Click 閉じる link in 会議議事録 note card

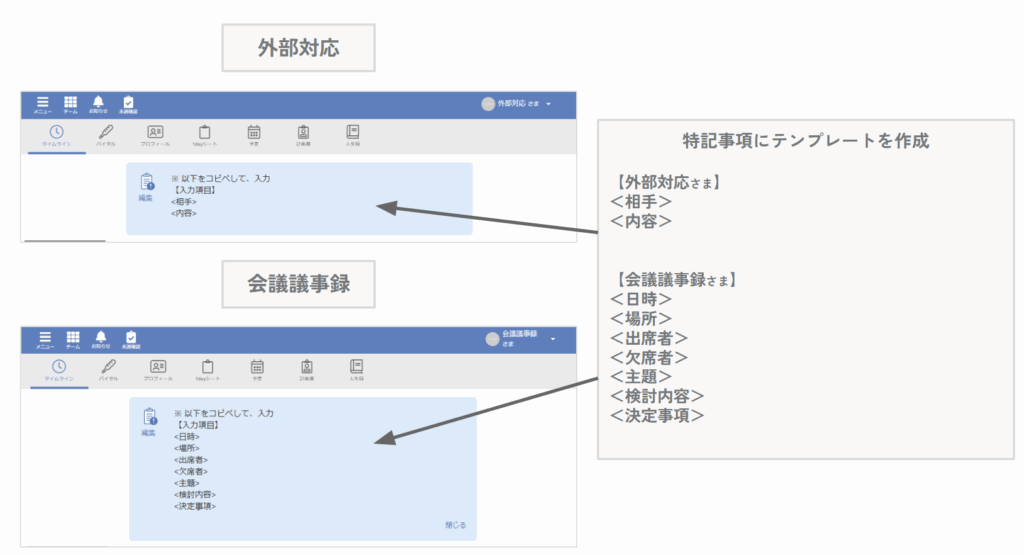[455, 525]
